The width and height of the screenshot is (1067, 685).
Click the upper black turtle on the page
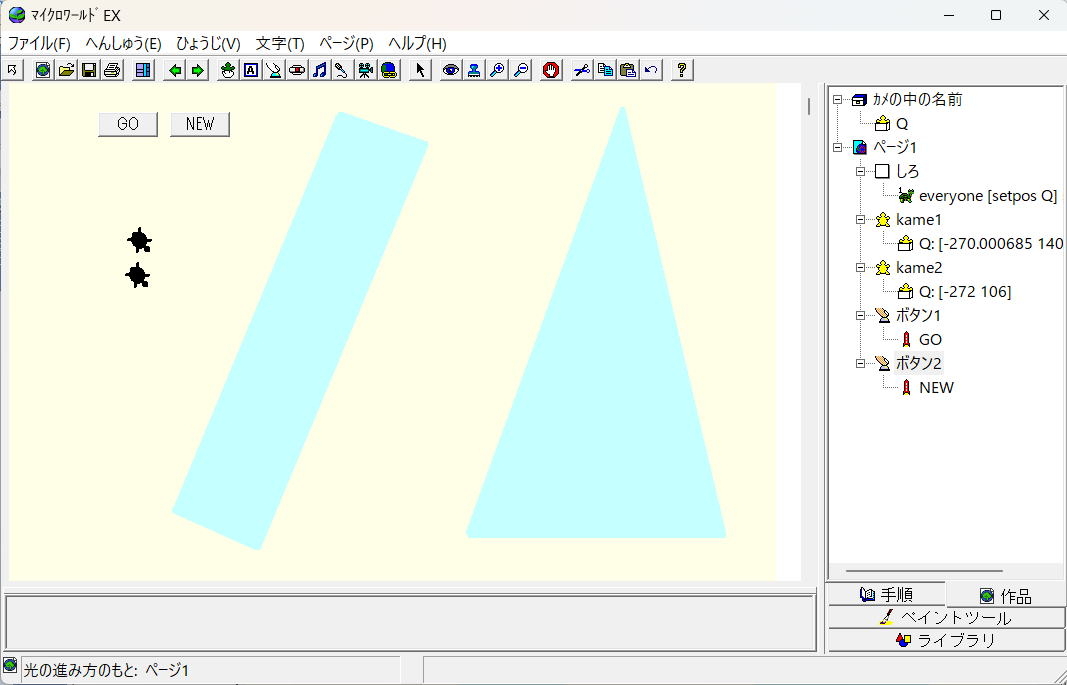[139, 240]
